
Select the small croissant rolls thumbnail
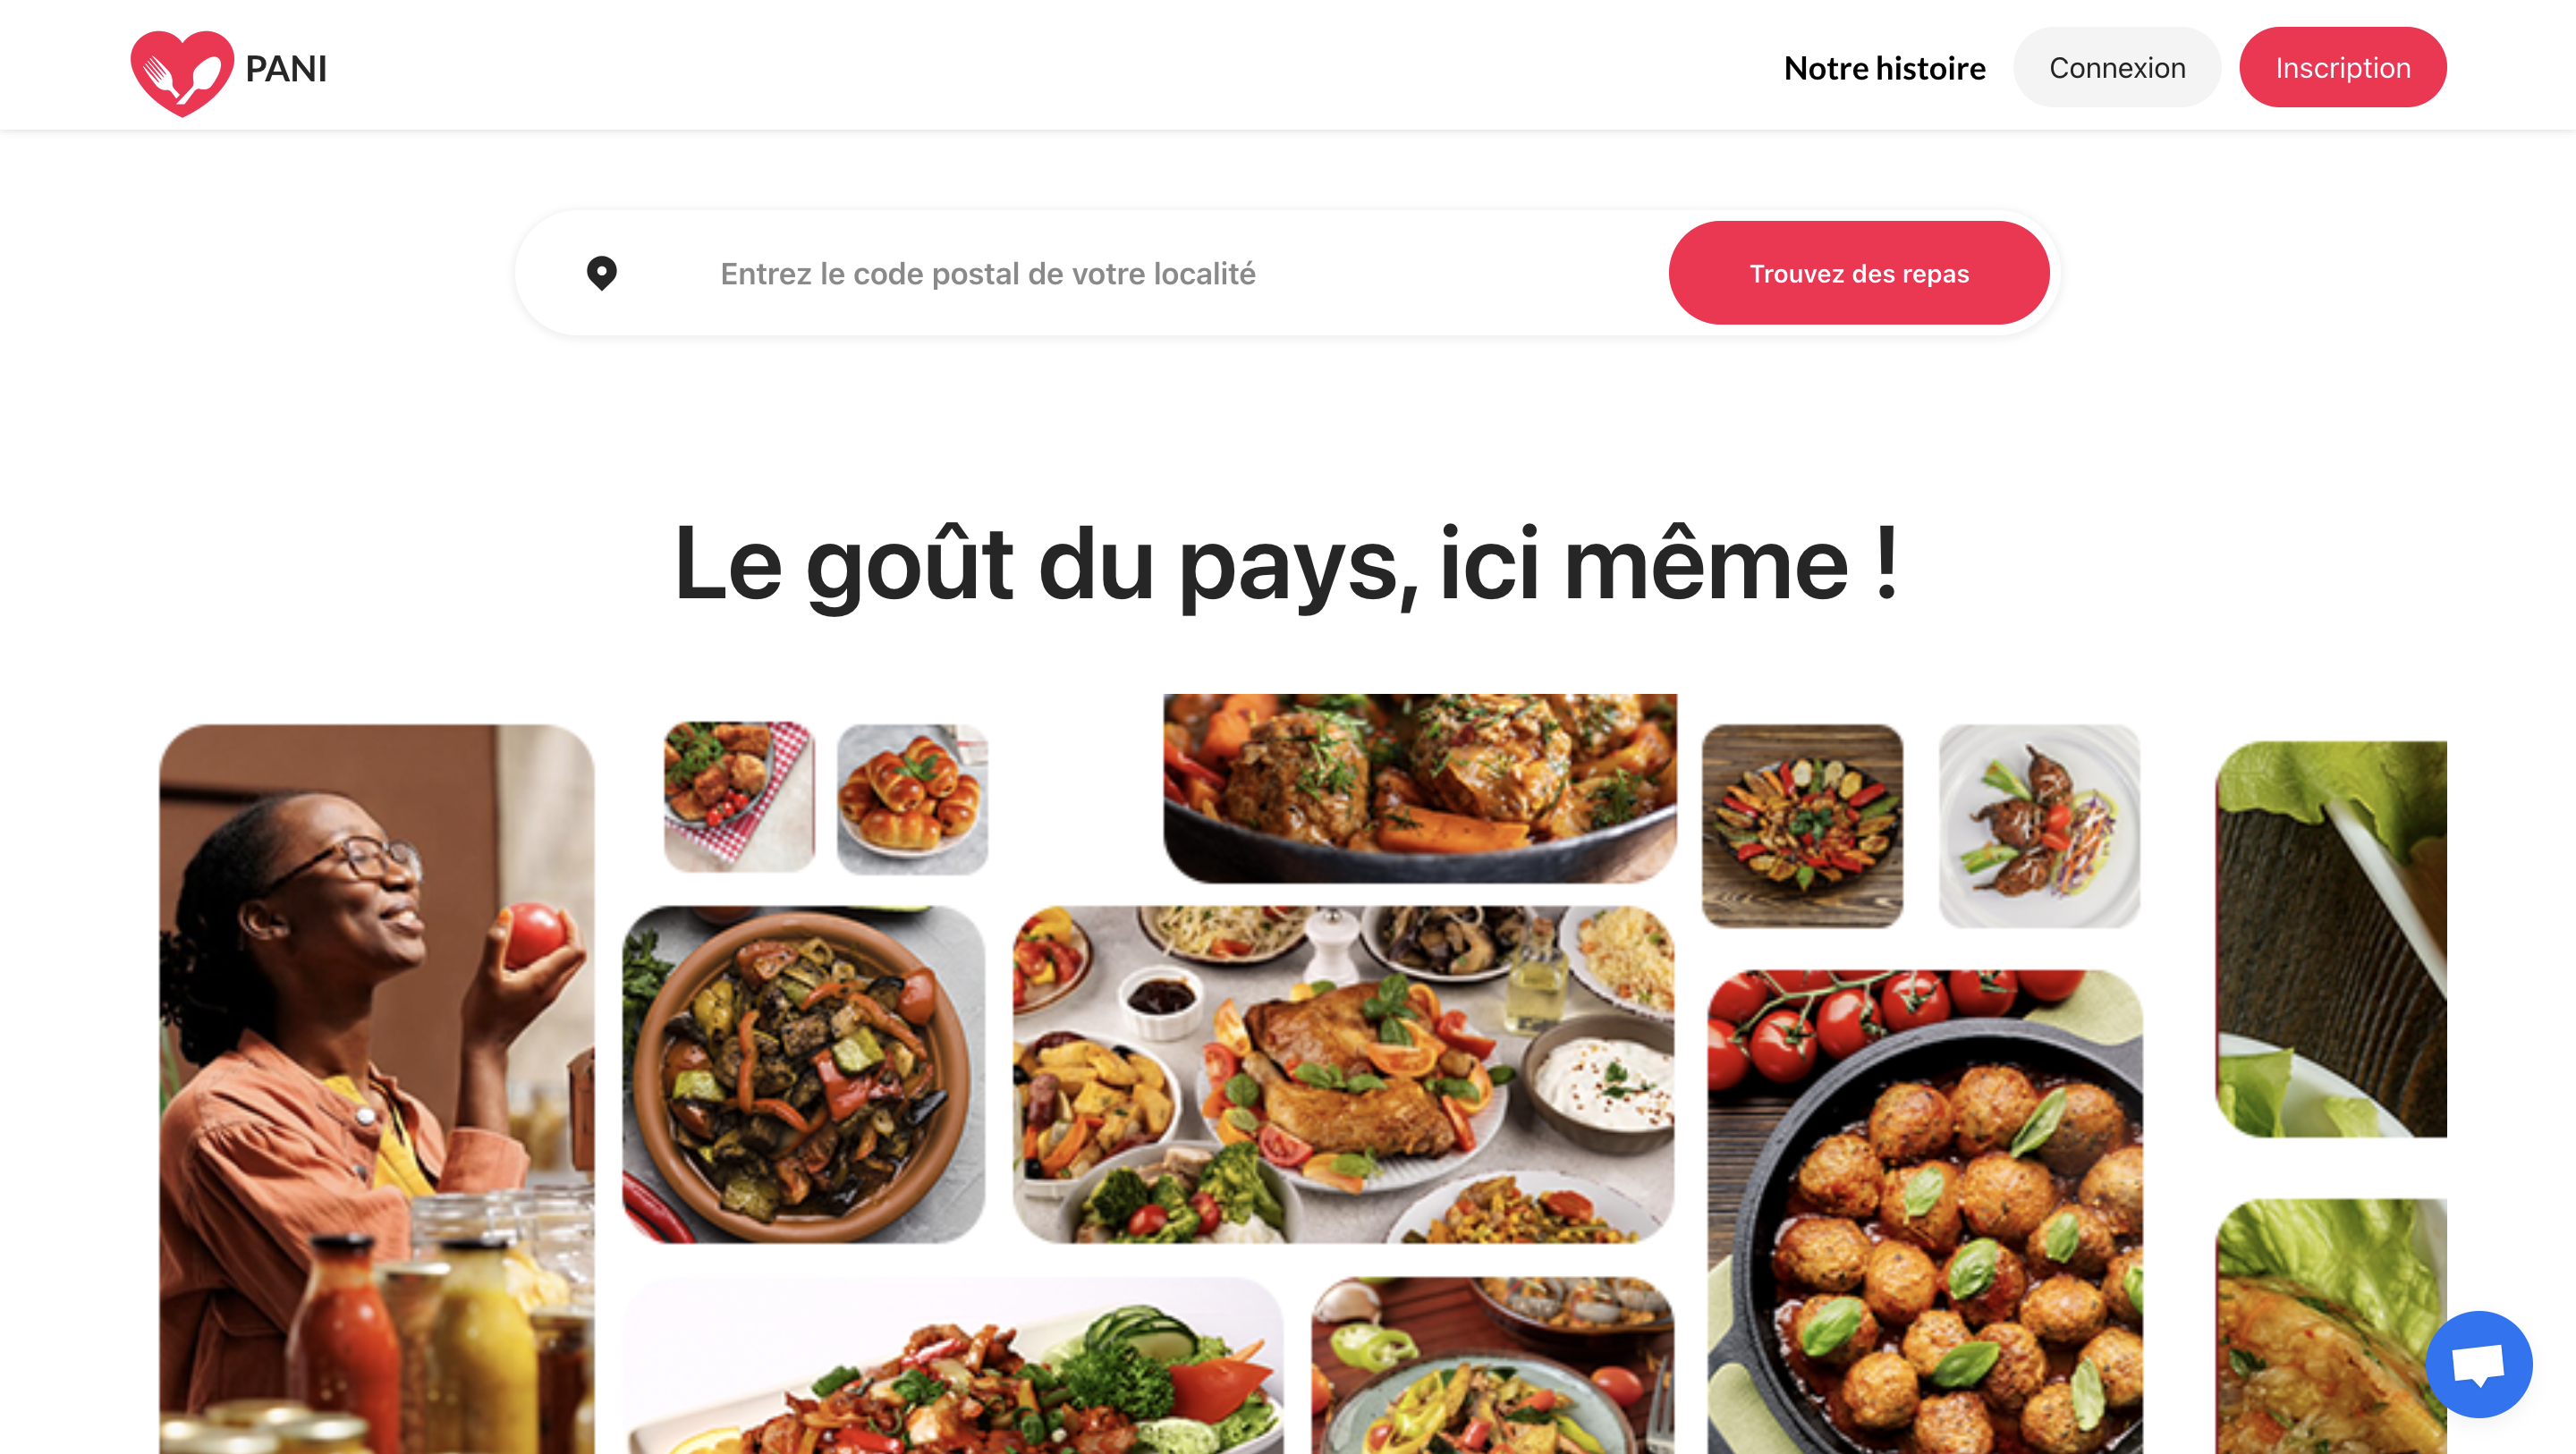coord(912,799)
